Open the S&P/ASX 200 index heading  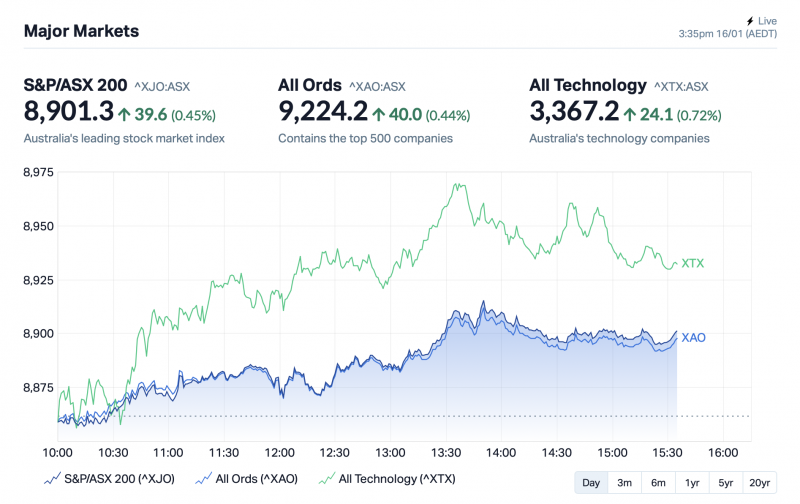coord(75,84)
